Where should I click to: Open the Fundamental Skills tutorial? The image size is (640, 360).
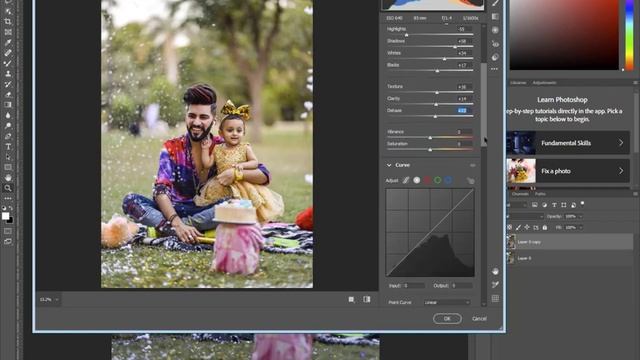click(568, 143)
